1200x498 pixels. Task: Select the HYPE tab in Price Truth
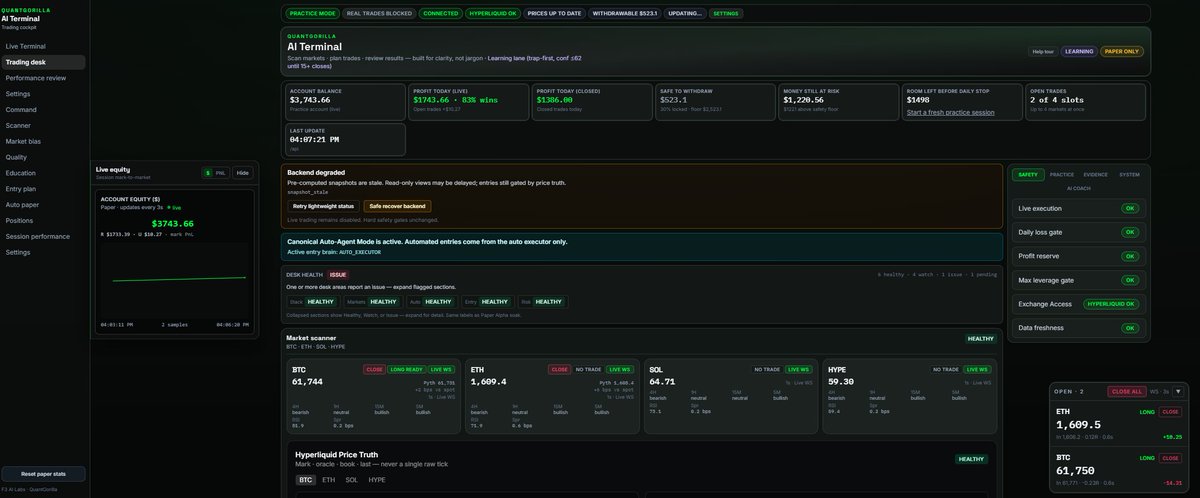coord(377,480)
